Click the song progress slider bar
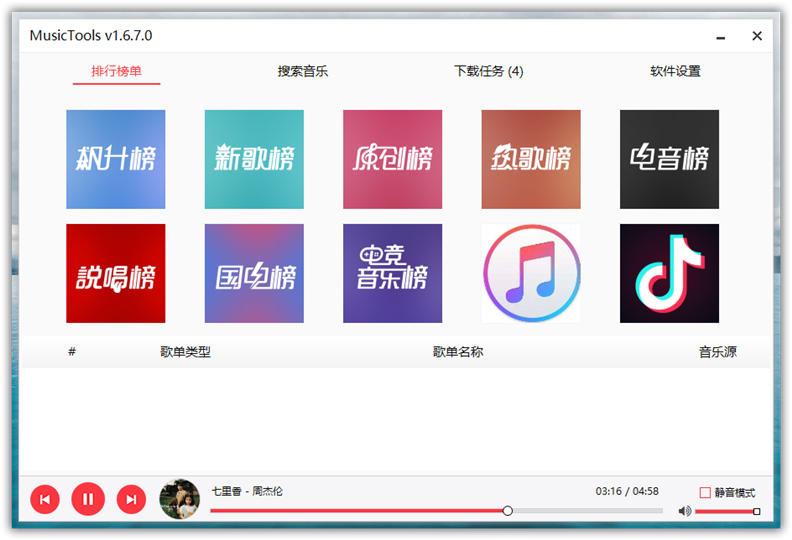Screen dimensions: 792x540 point(436,511)
